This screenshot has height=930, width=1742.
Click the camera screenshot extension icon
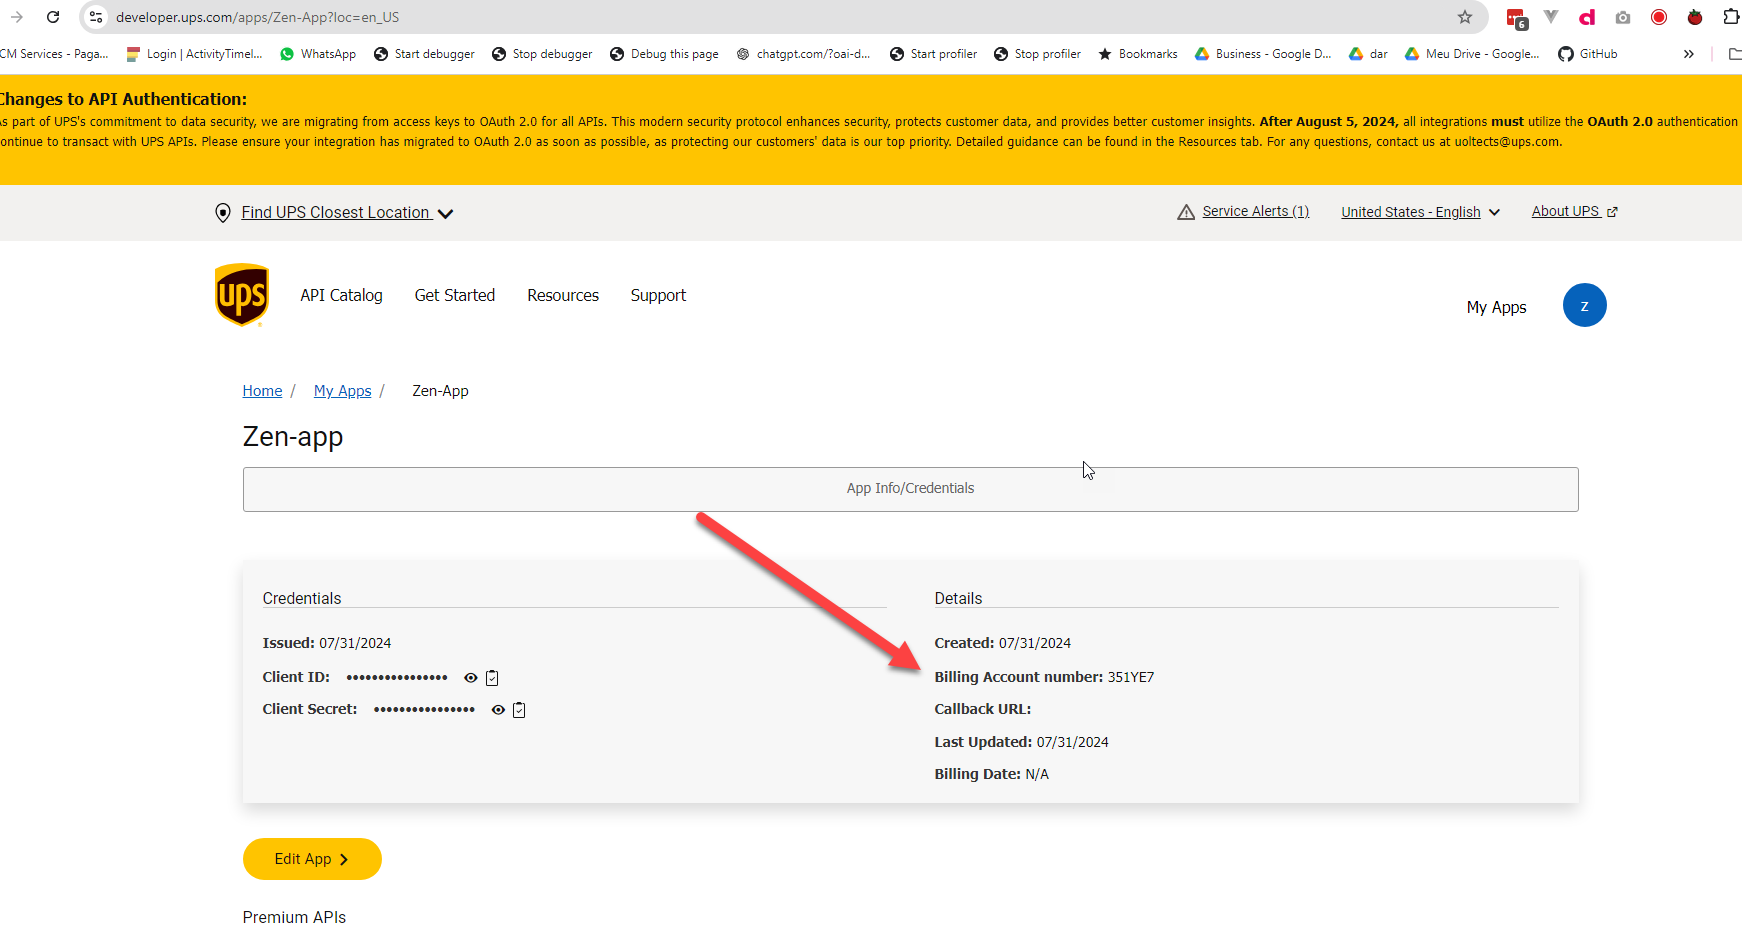pos(1623,17)
